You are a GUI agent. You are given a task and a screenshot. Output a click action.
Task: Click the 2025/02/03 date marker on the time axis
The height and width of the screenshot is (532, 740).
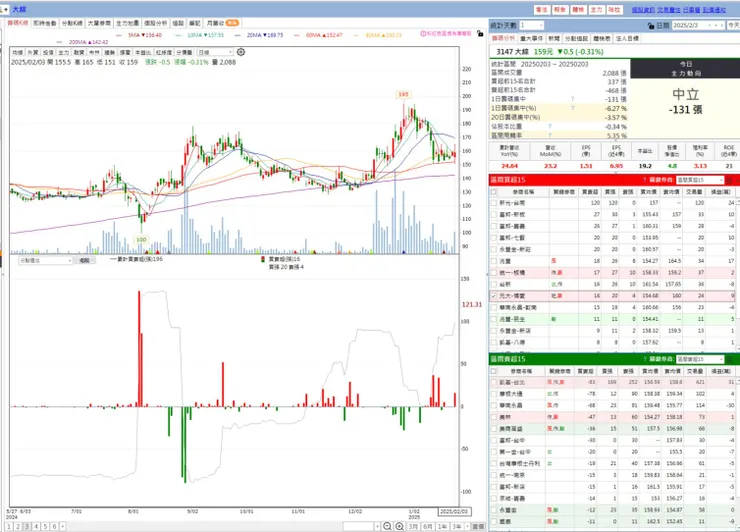(454, 512)
